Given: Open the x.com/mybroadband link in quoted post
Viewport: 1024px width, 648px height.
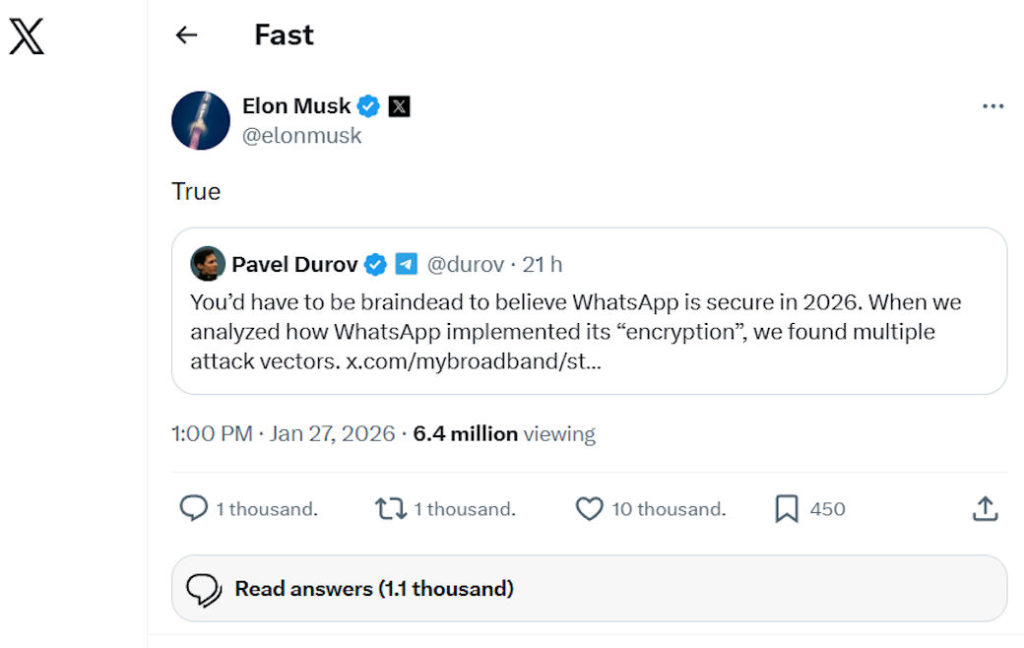Looking at the screenshot, I should 473,361.
